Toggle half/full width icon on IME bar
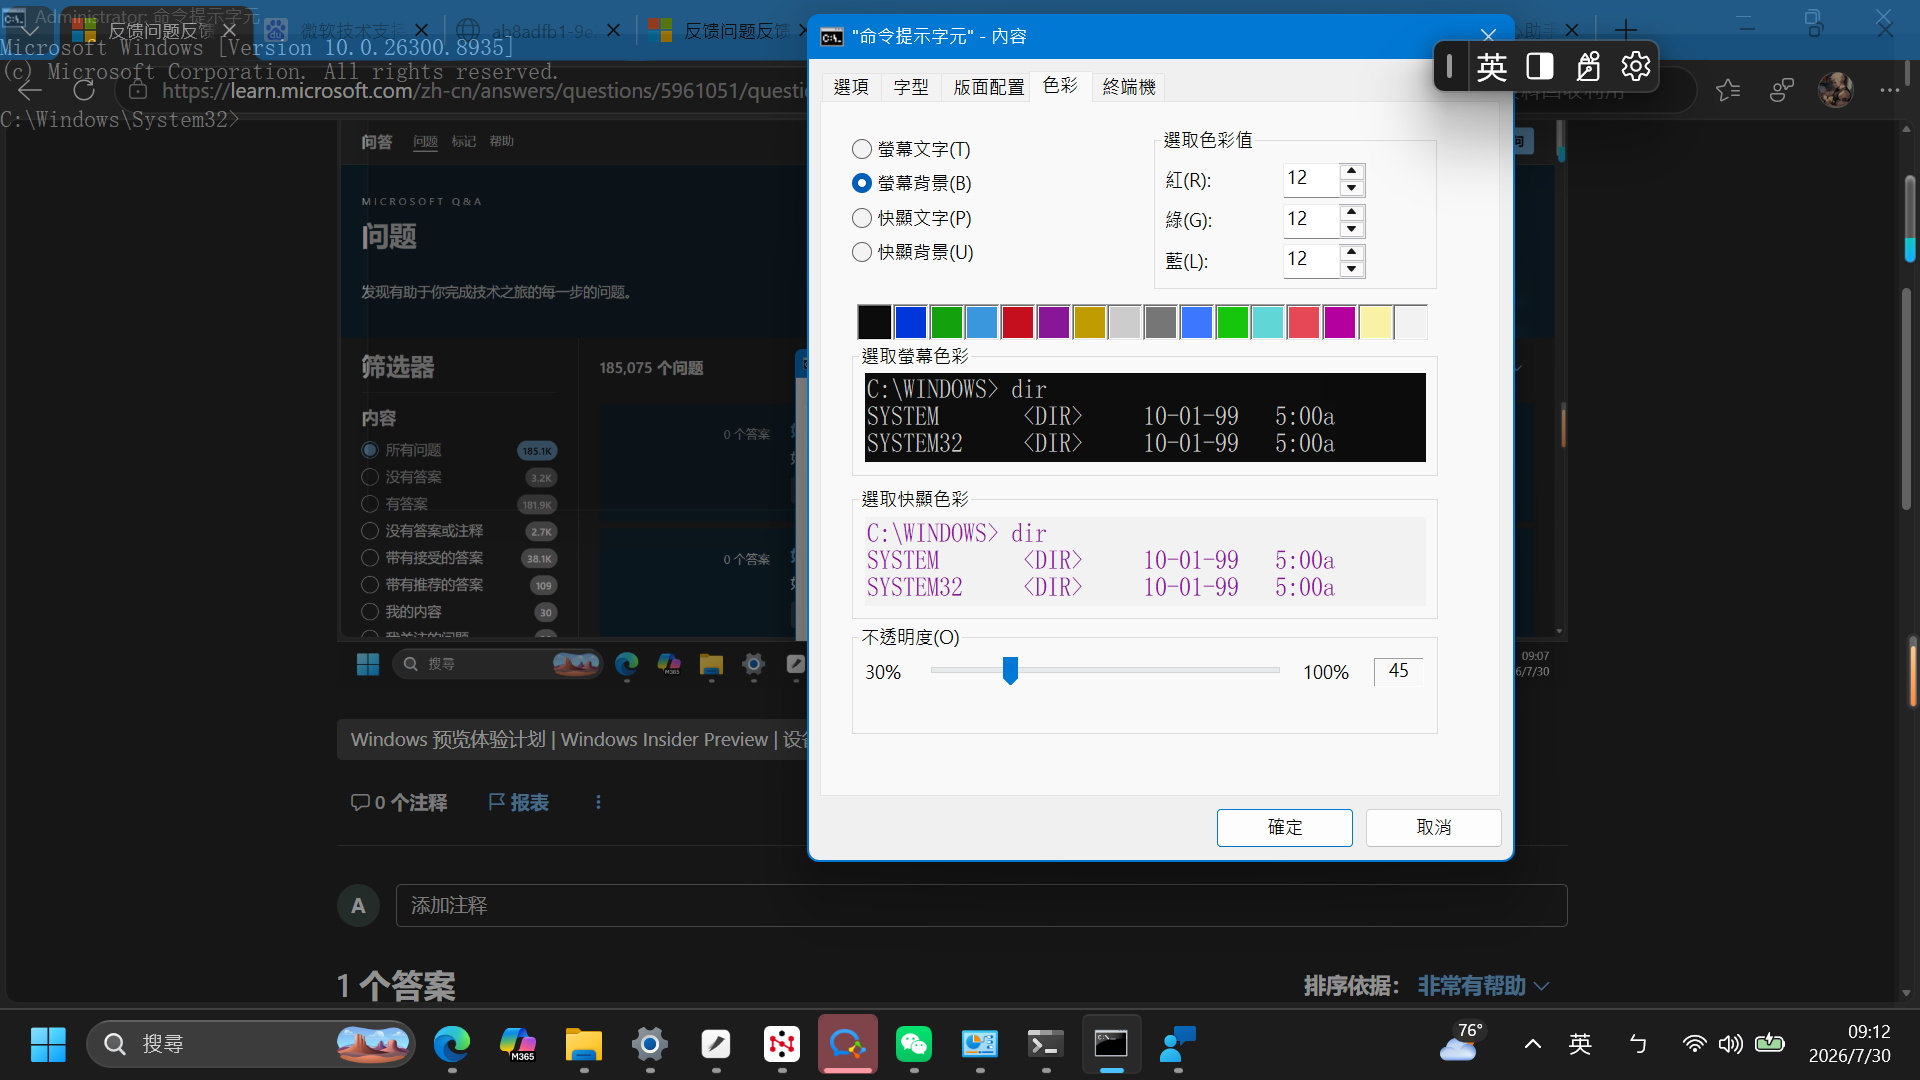 1539,66
